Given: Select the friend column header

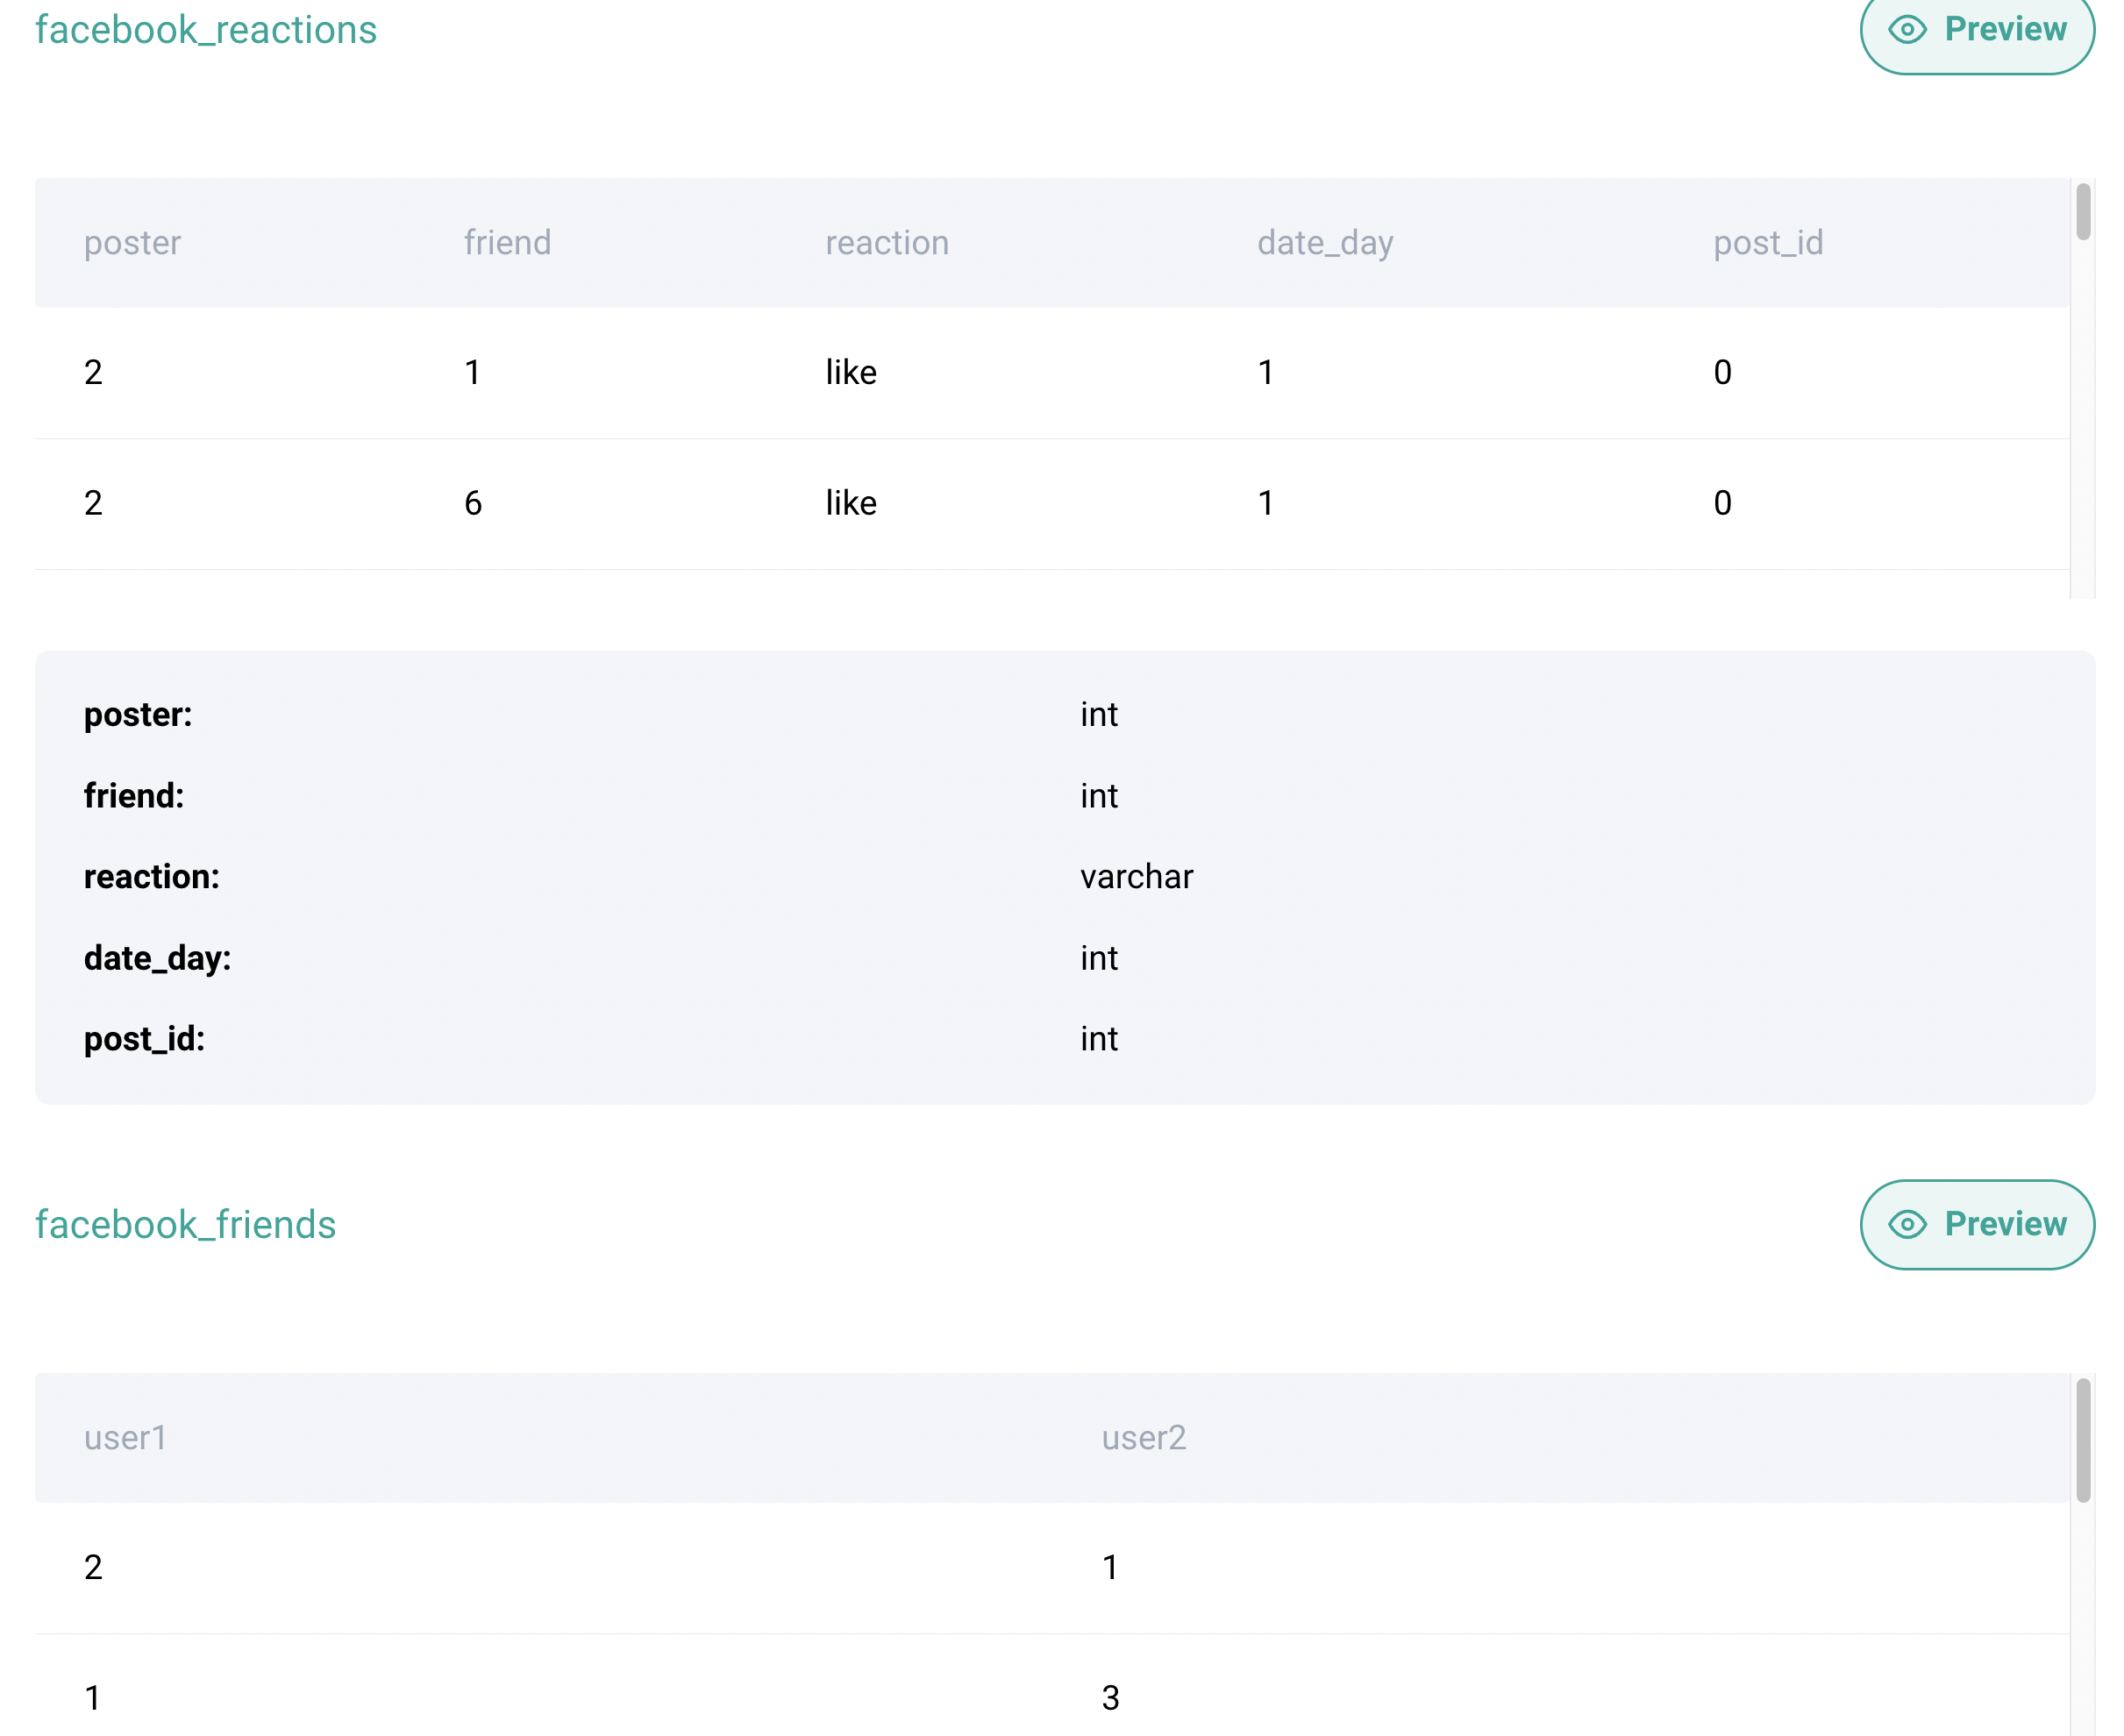Looking at the screenshot, I should point(507,243).
